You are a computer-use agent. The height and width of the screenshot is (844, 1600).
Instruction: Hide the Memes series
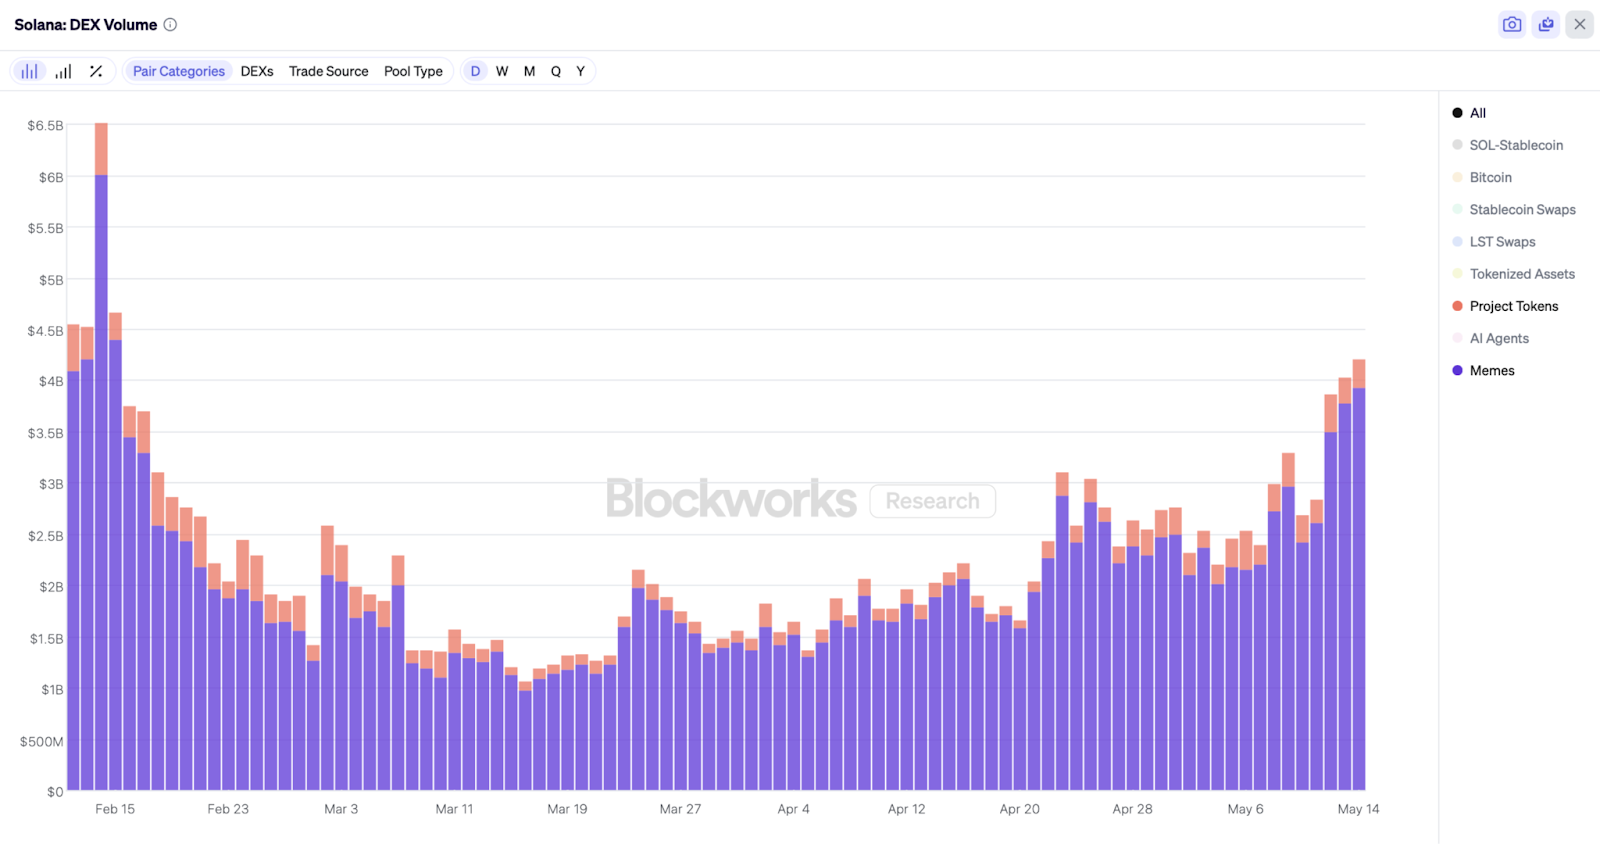point(1484,370)
